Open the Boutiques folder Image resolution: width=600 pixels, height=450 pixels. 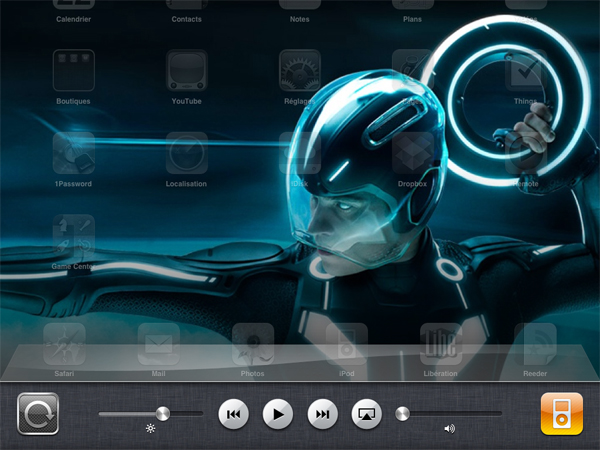(73, 70)
